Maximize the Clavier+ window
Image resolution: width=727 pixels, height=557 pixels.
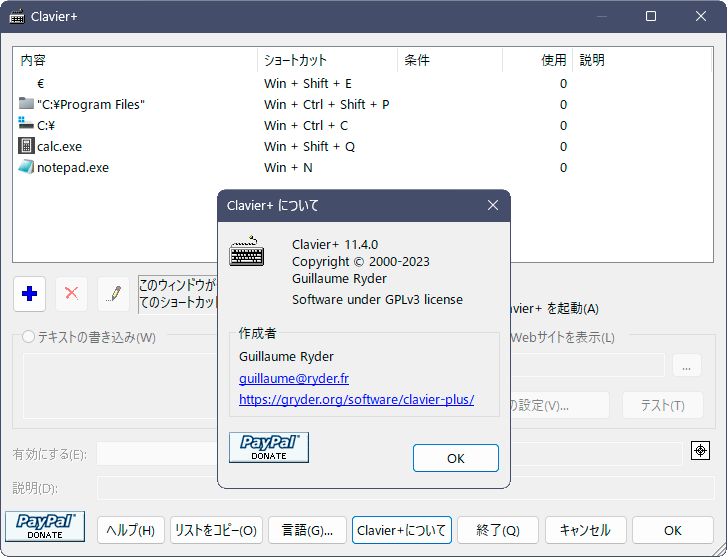[651, 16]
